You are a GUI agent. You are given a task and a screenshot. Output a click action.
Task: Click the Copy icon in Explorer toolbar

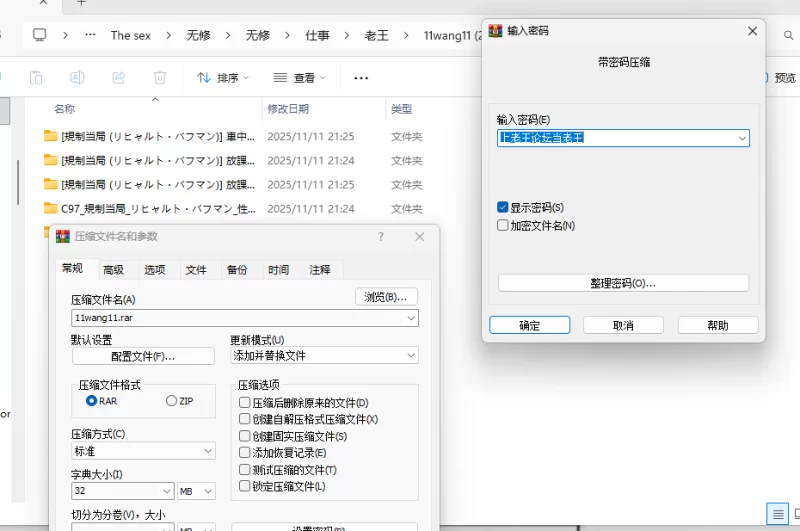[36, 77]
